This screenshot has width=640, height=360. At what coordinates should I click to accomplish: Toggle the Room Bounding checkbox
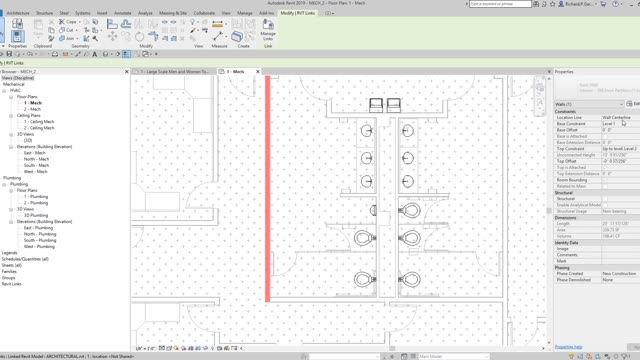(x=605, y=180)
